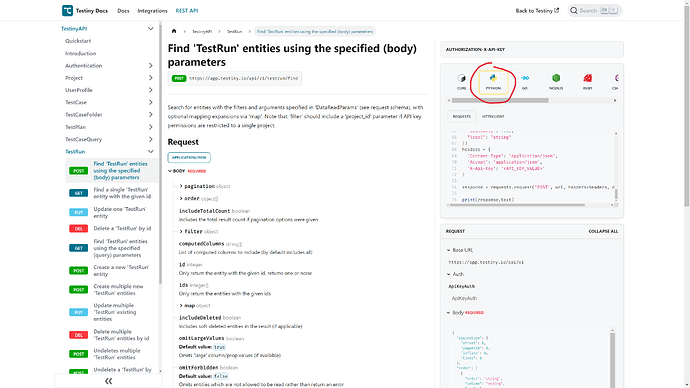Image resolution: width=690 pixels, height=388 pixels.
Task: Open the REST API nav item
Action: (187, 11)
